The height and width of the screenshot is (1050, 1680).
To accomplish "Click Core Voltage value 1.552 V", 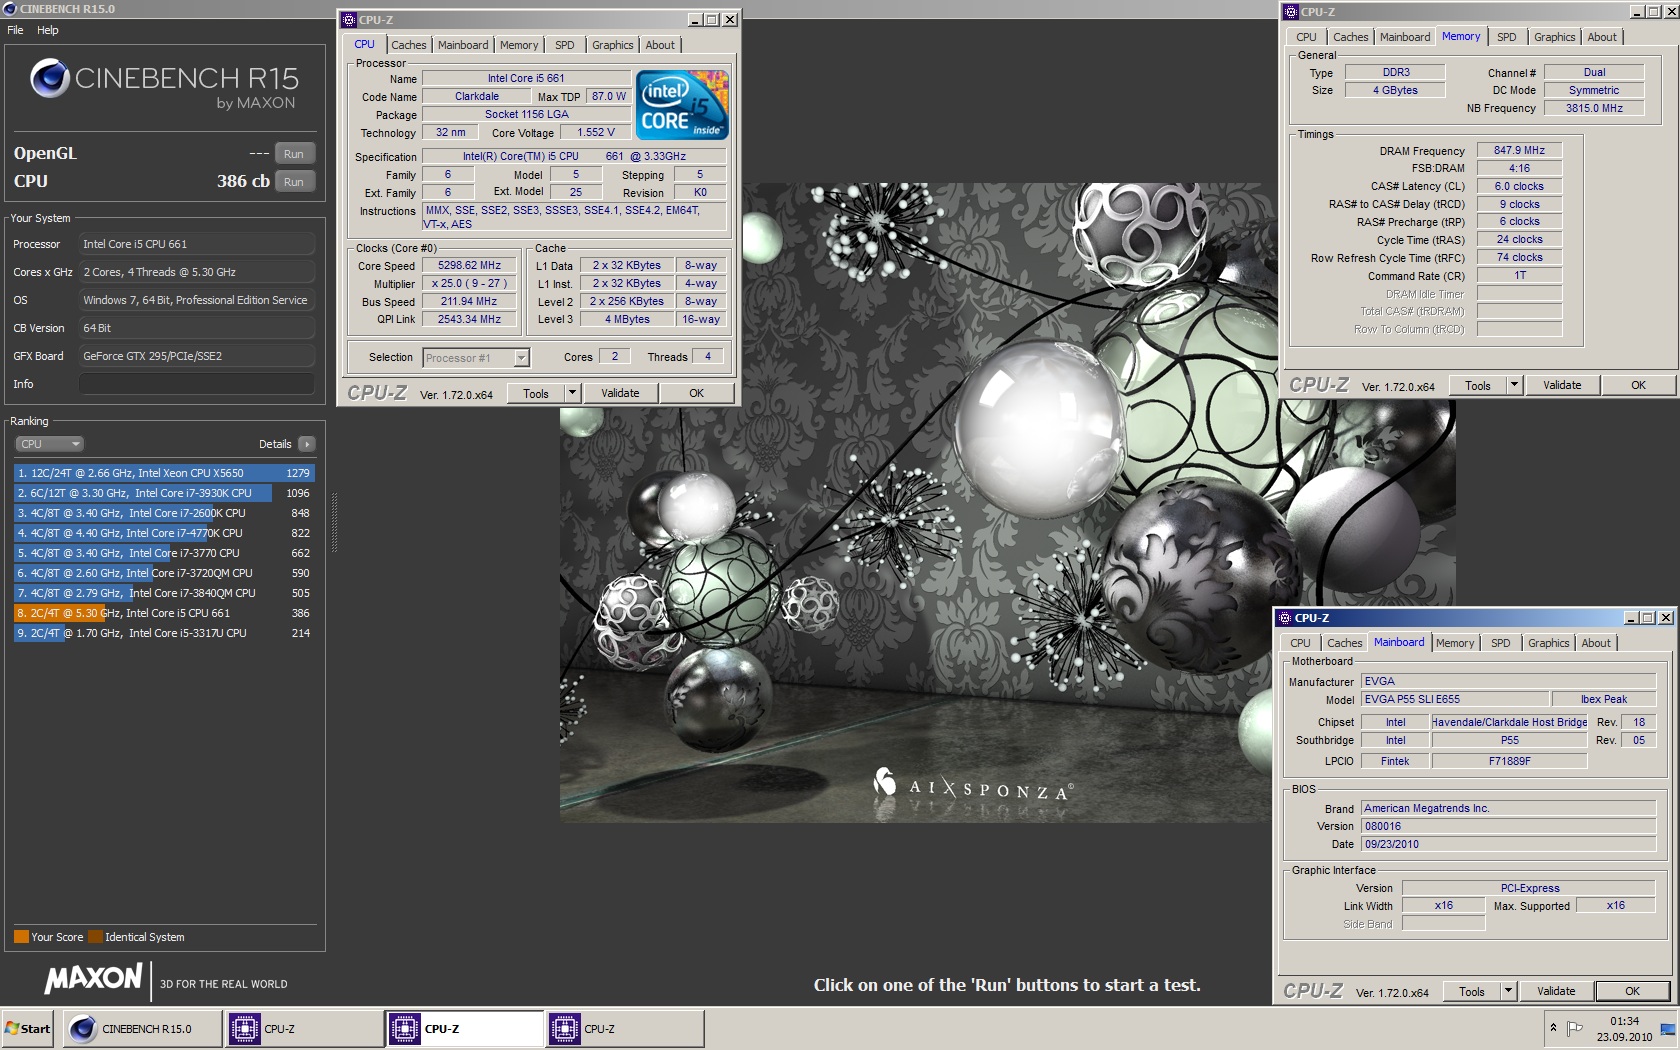I will [596, 132].
